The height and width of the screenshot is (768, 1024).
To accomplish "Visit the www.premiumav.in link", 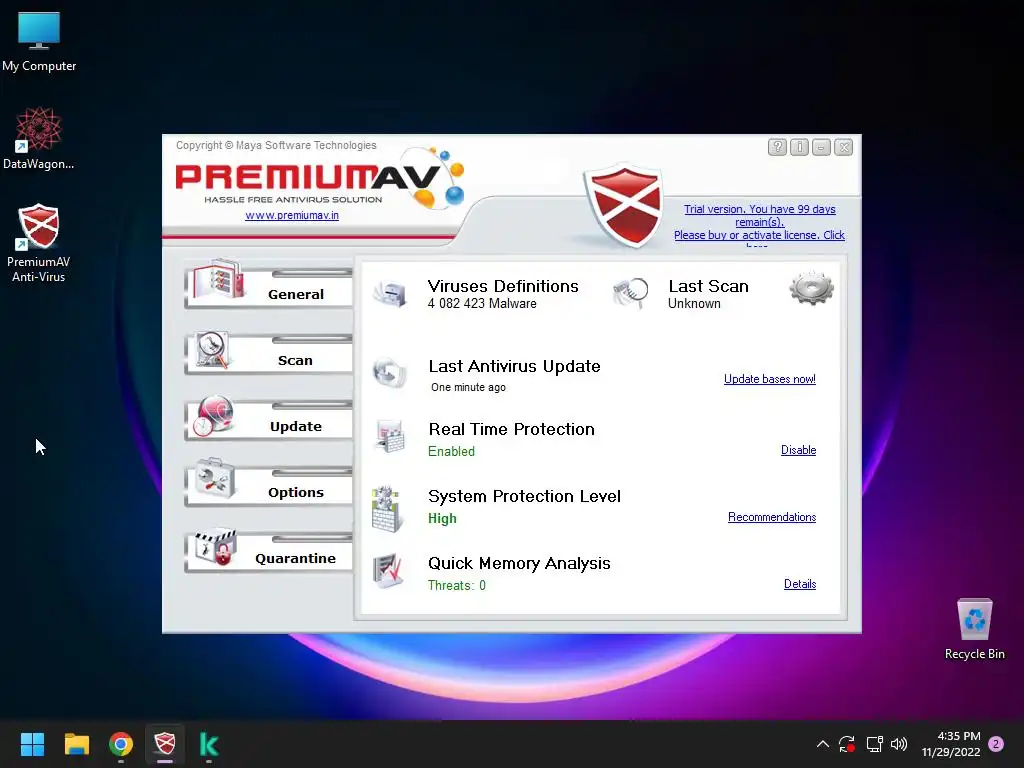I will point(292,215).
